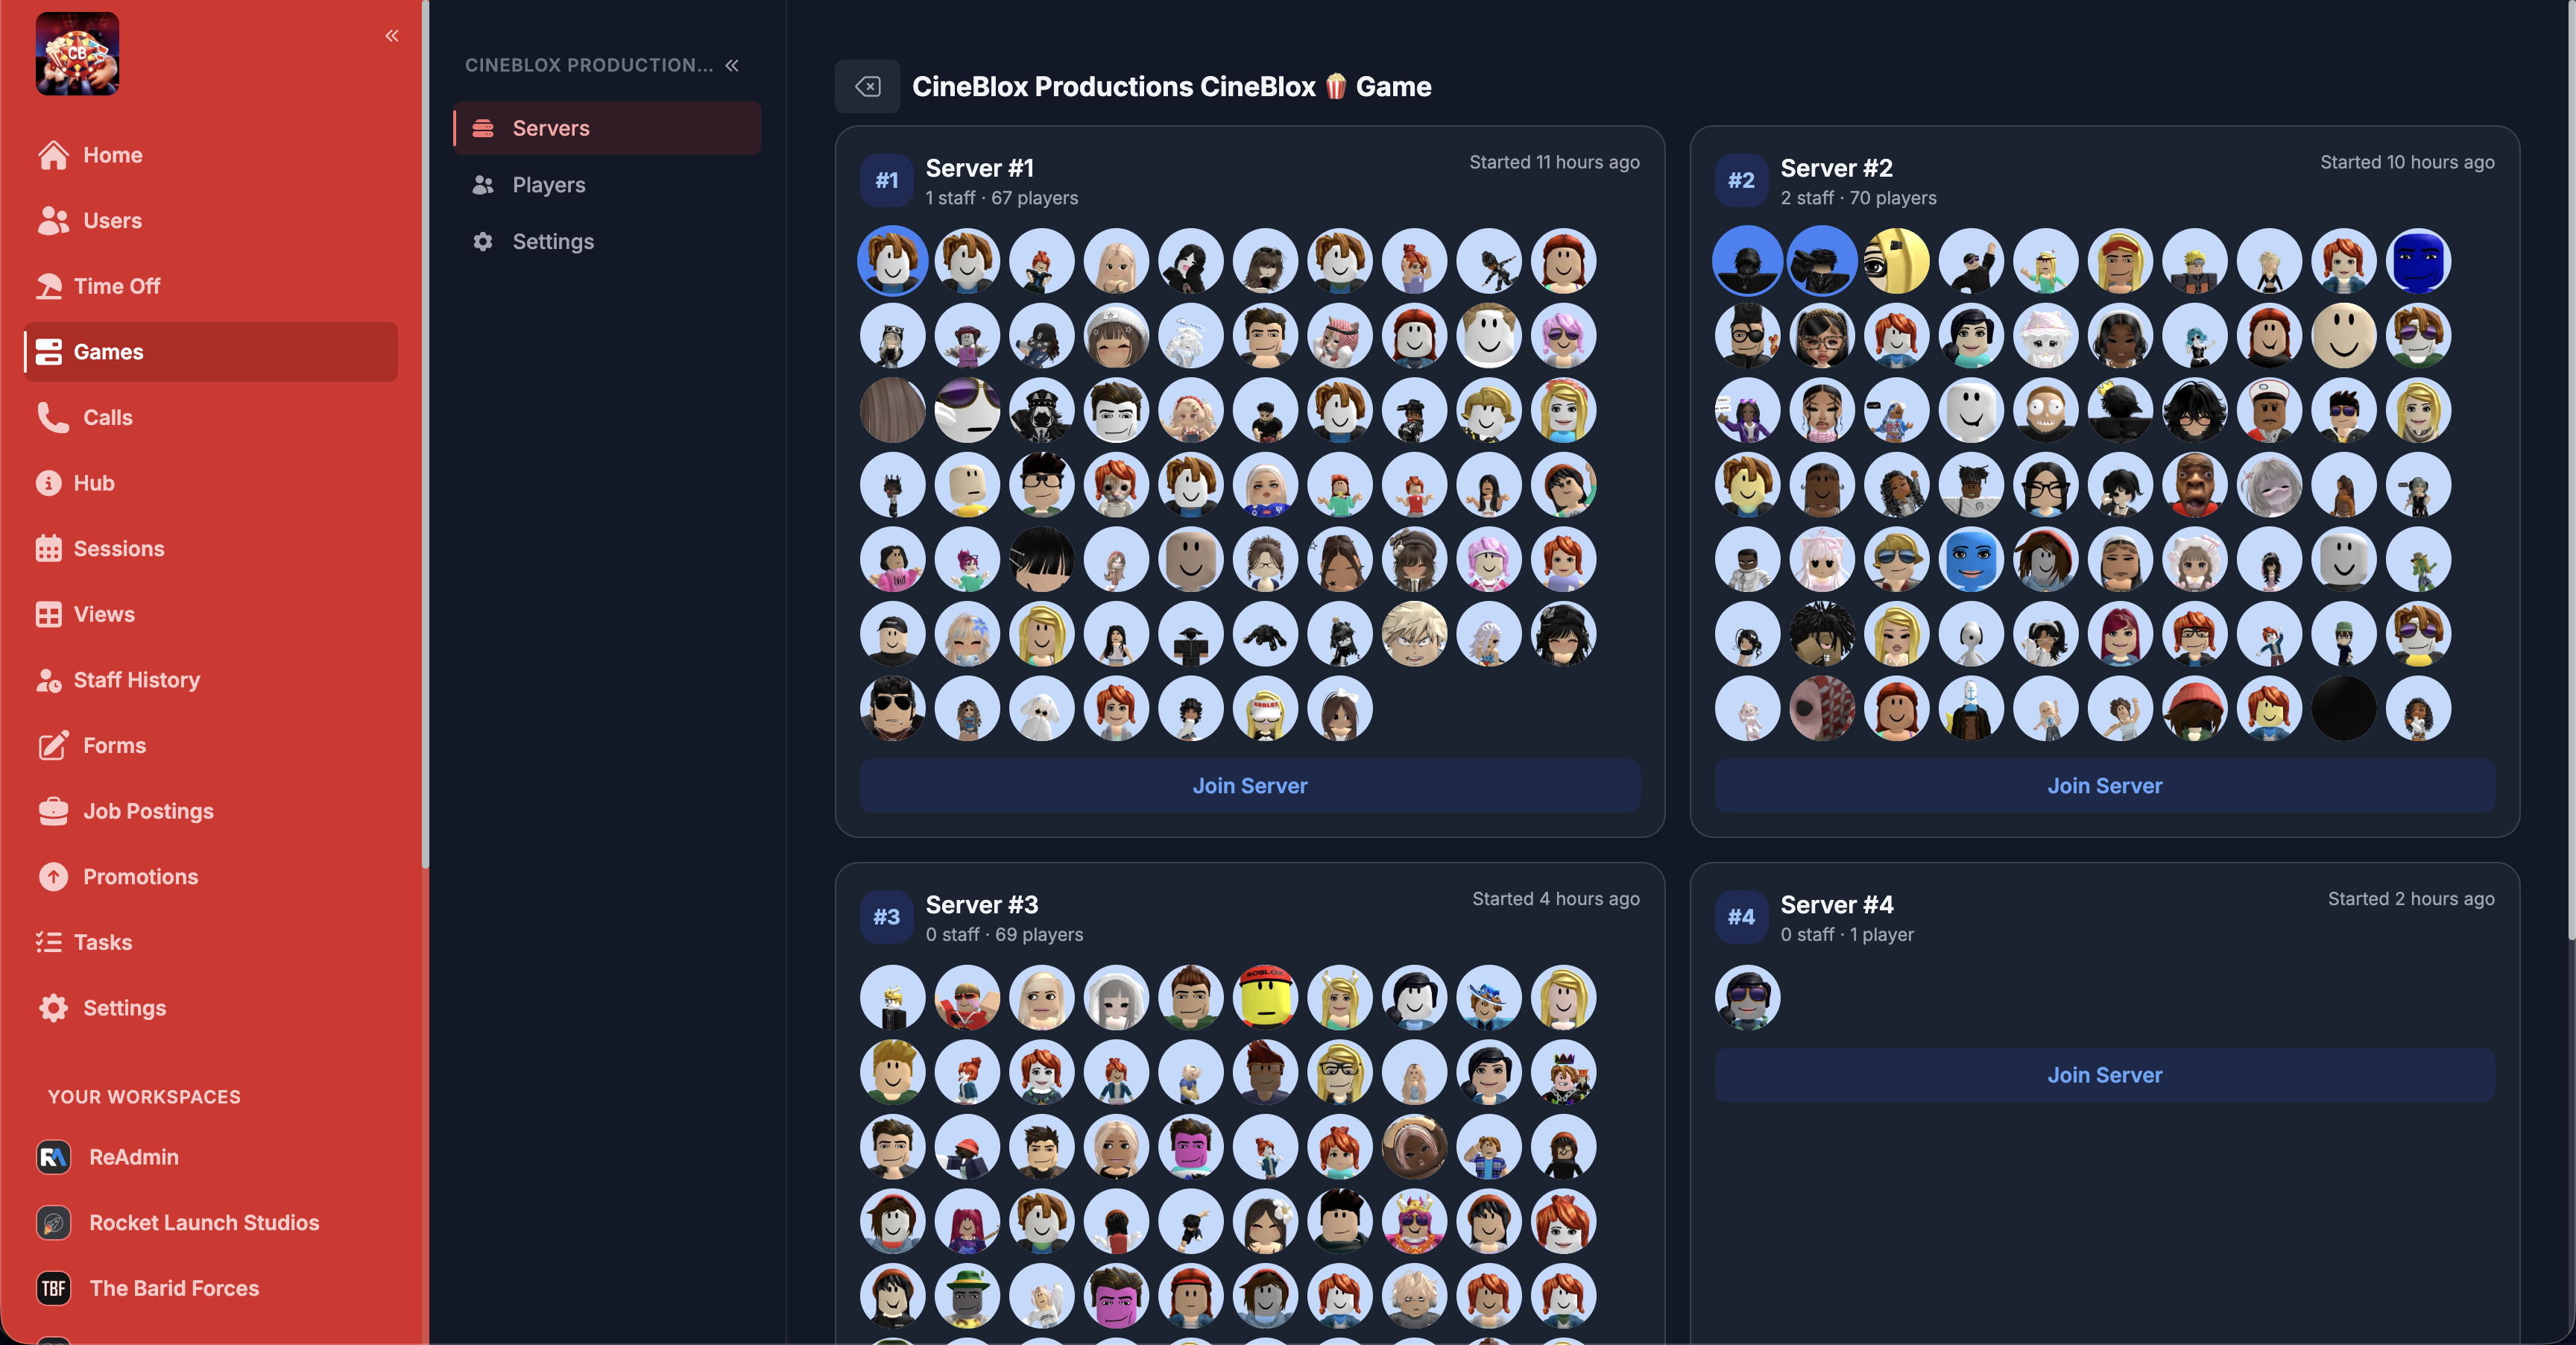Click the Rocket Launch Studios logo
2576x1345 pixels.
coord(53,1223)
